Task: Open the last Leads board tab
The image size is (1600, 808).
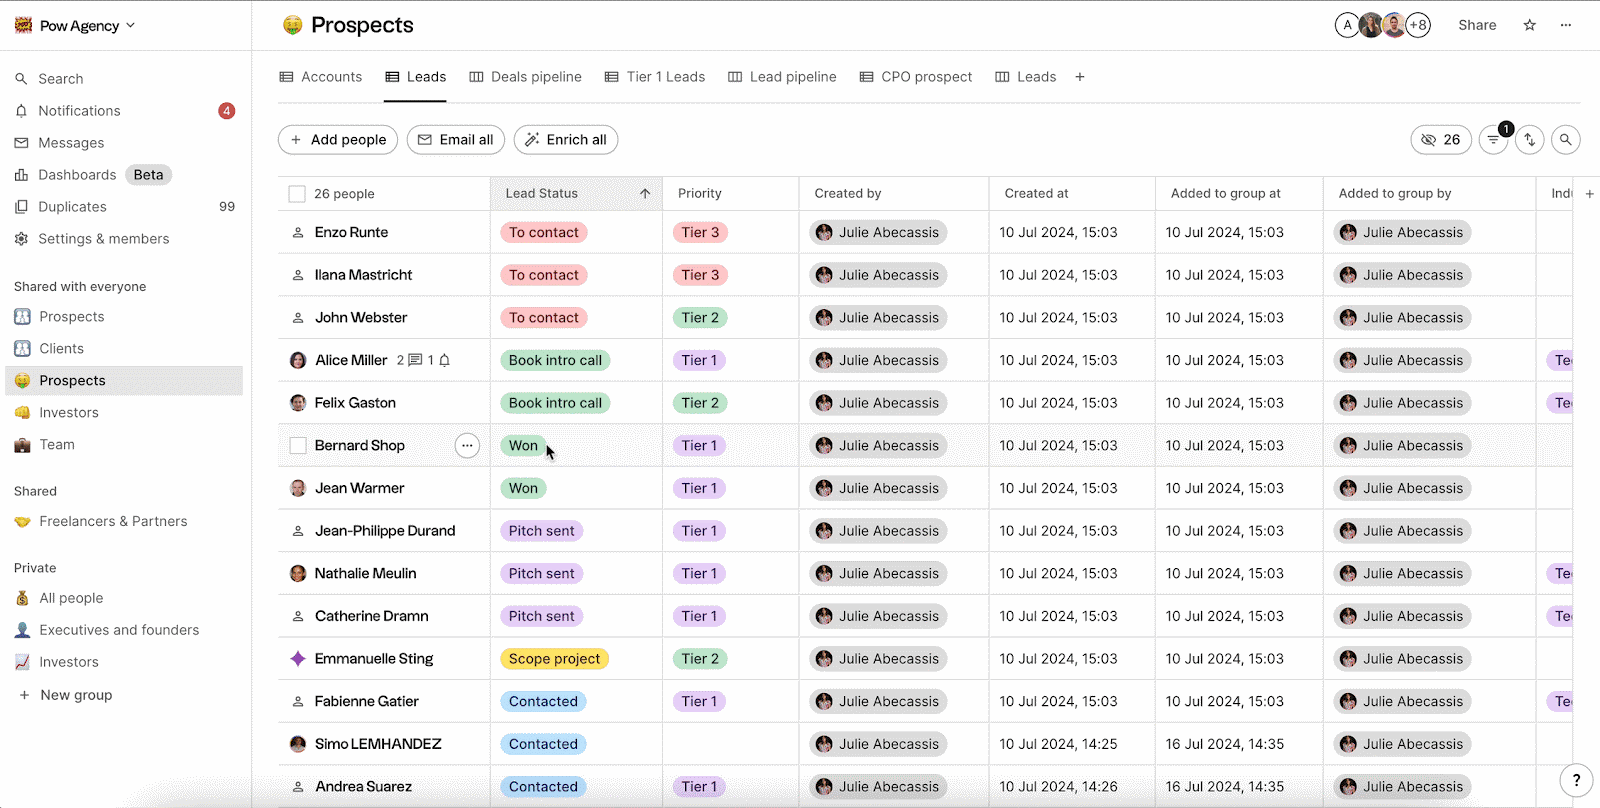Action: point(1026,77)
